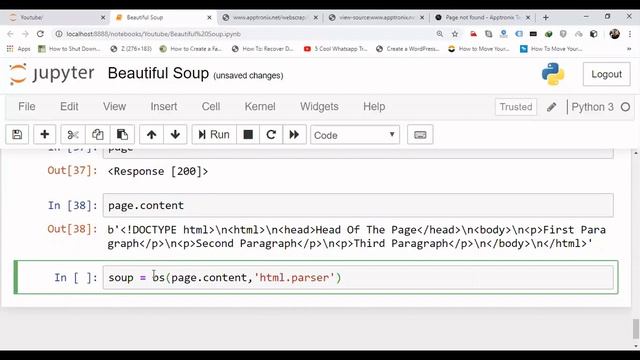This screenshot has width=640, height=360.
Task: Click the Logout button
Action: [x=607, y=74]
